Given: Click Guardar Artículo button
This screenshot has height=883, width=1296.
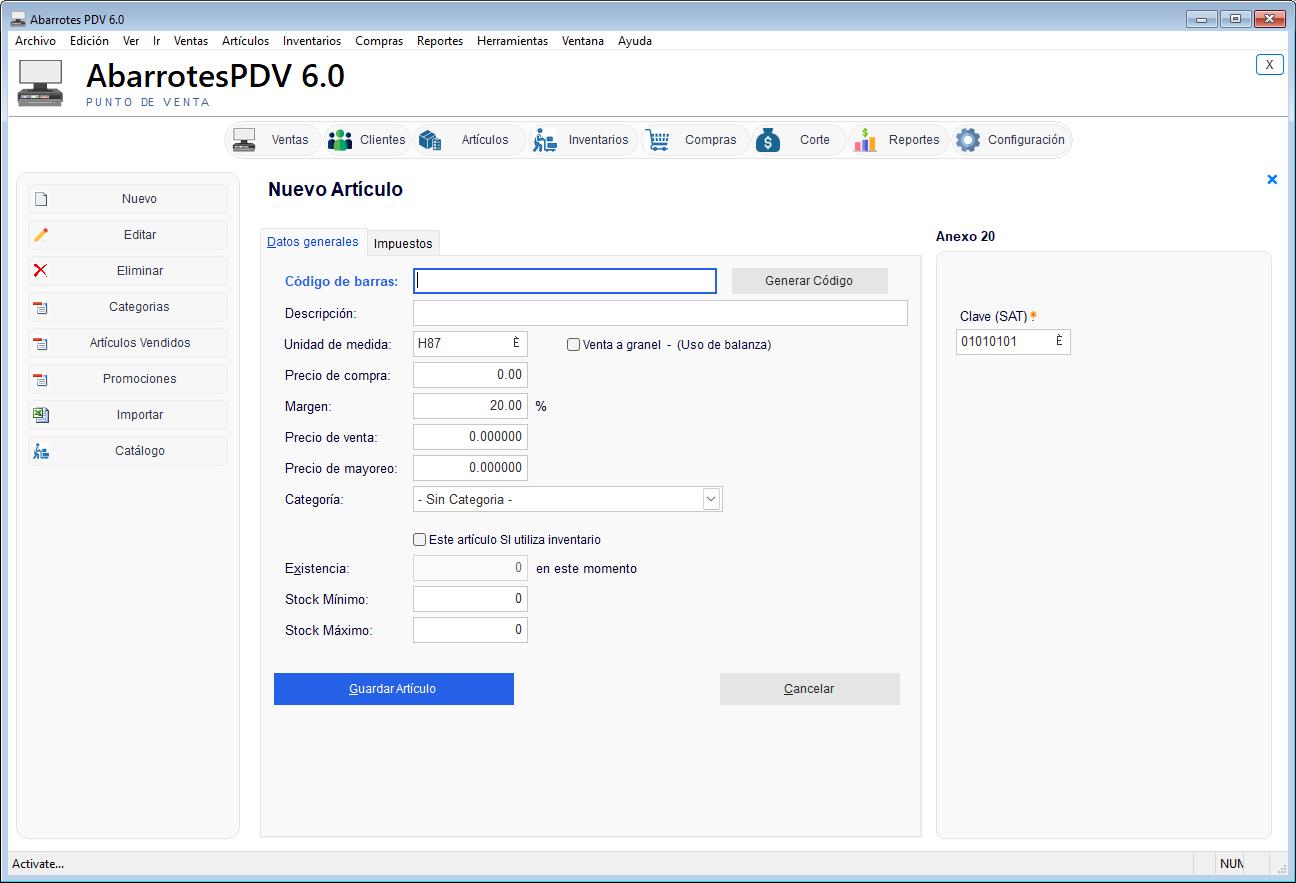Looking at the screenshot, I should [394, 689].
